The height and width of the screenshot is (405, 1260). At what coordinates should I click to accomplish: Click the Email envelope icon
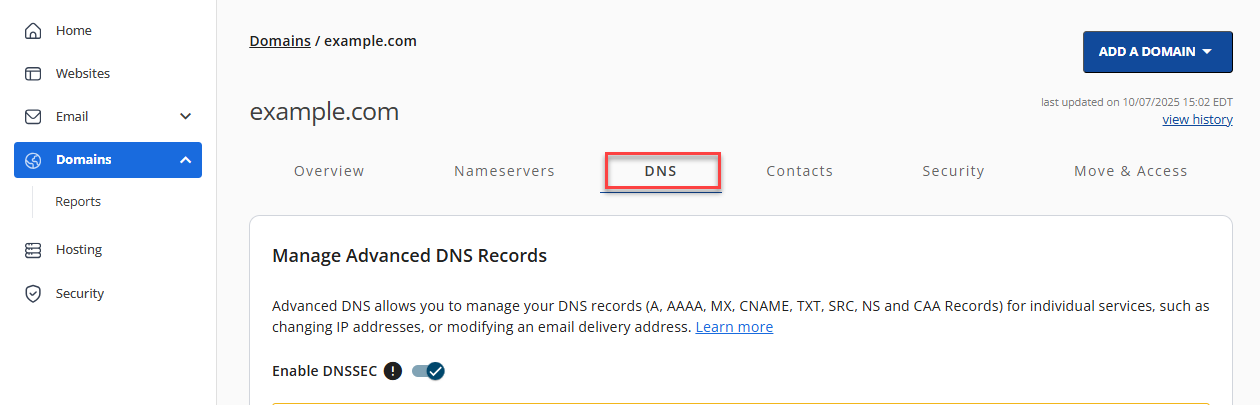pyautogui.click(x=33, y=117)
